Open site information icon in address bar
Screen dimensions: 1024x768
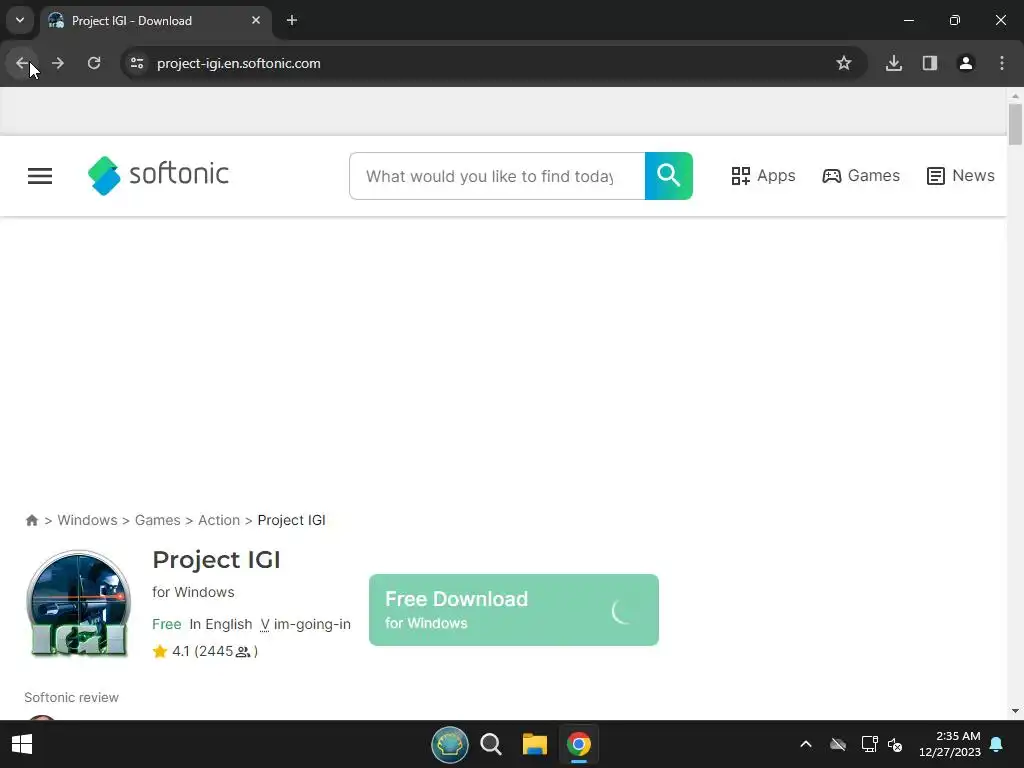[x=137, y=63]
